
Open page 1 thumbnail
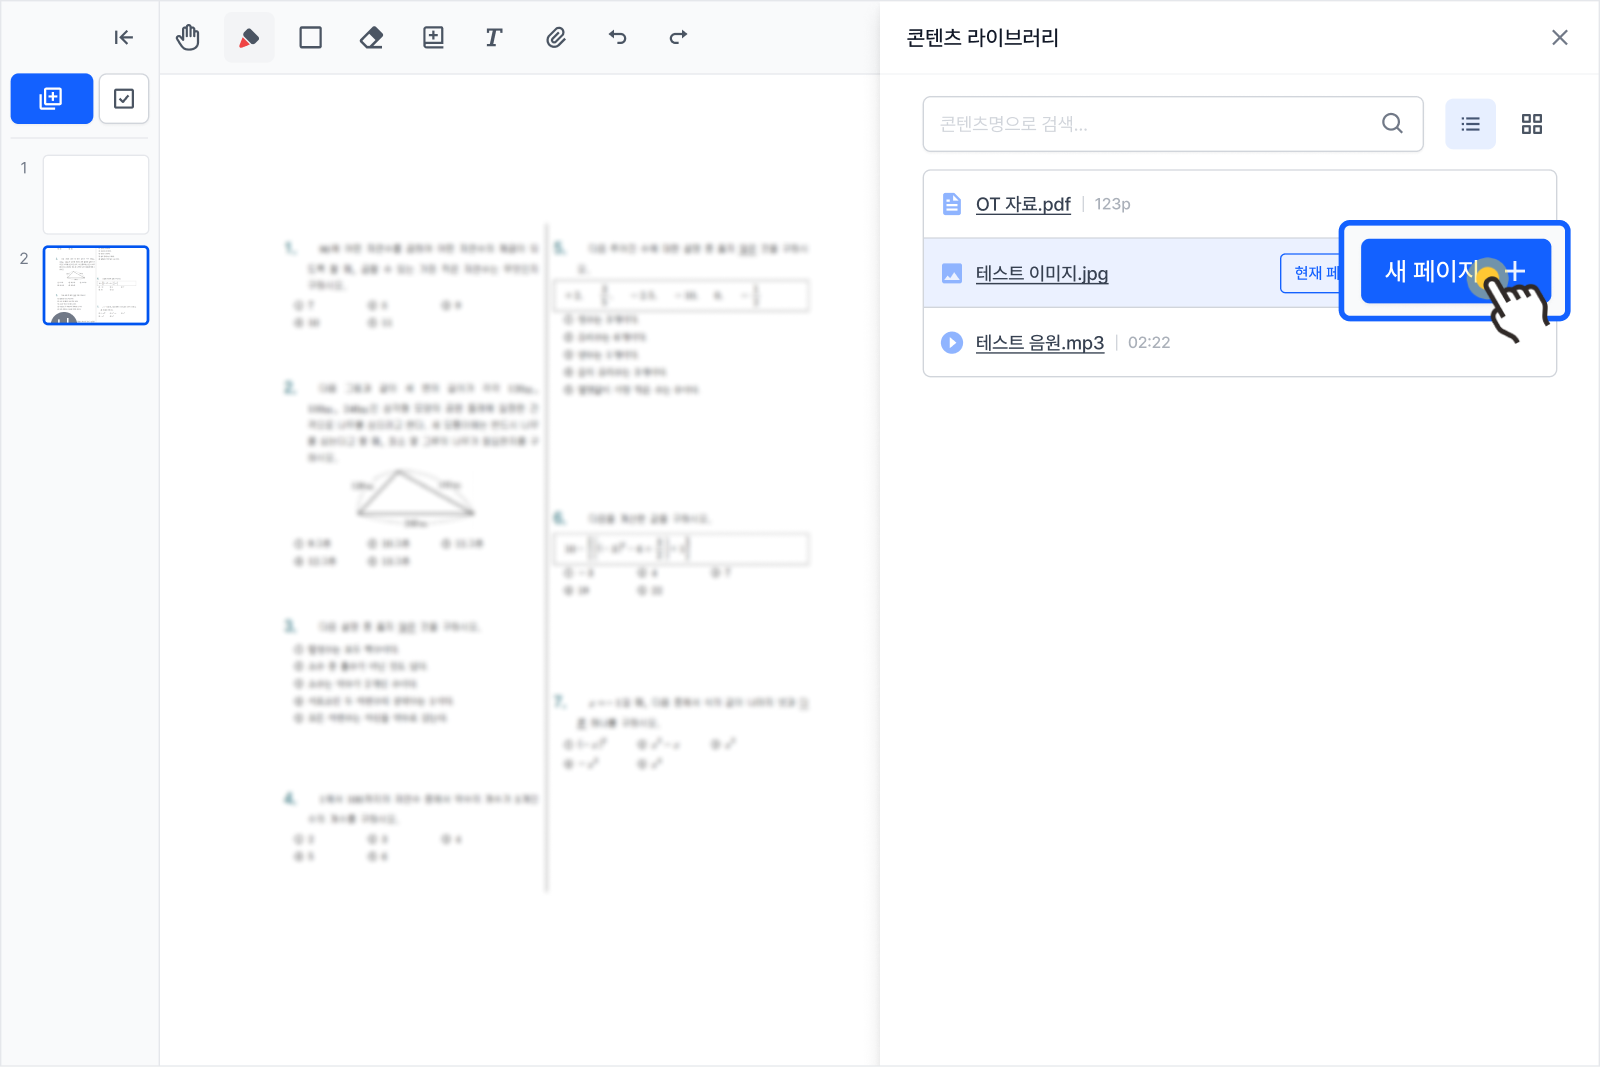coord(96,194)
